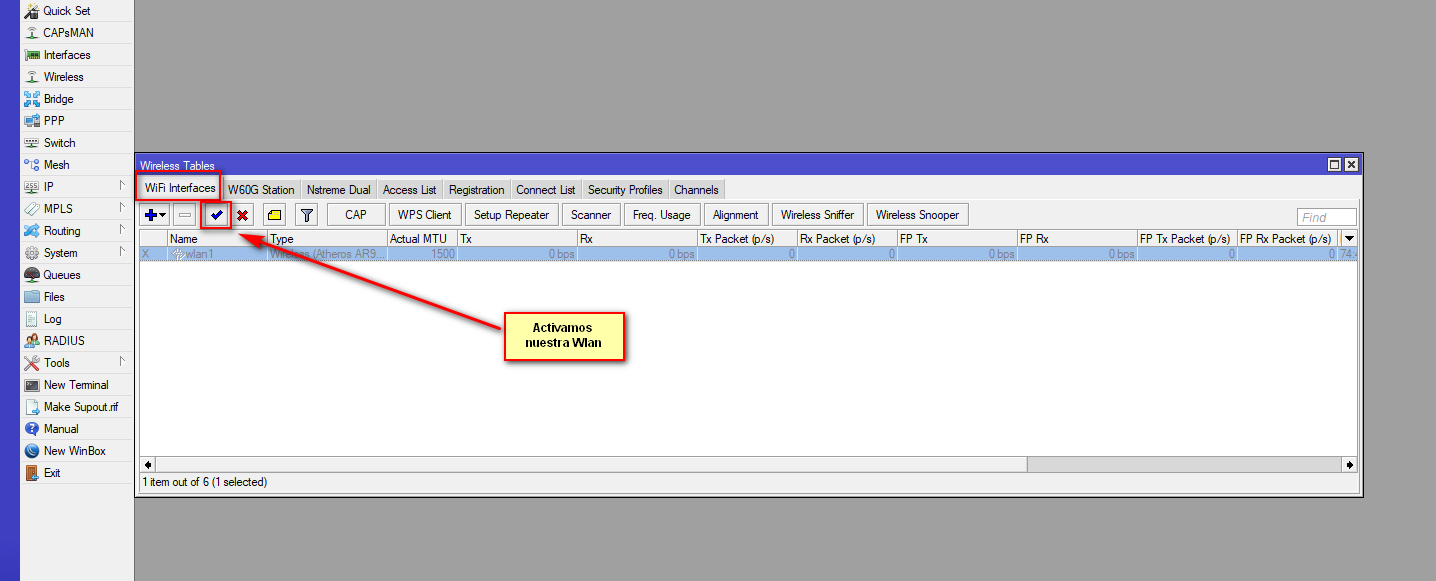The height and width of the screenshot is (581, 1436).
Task: Click the blue plus Add button
Action: point(154,215)
